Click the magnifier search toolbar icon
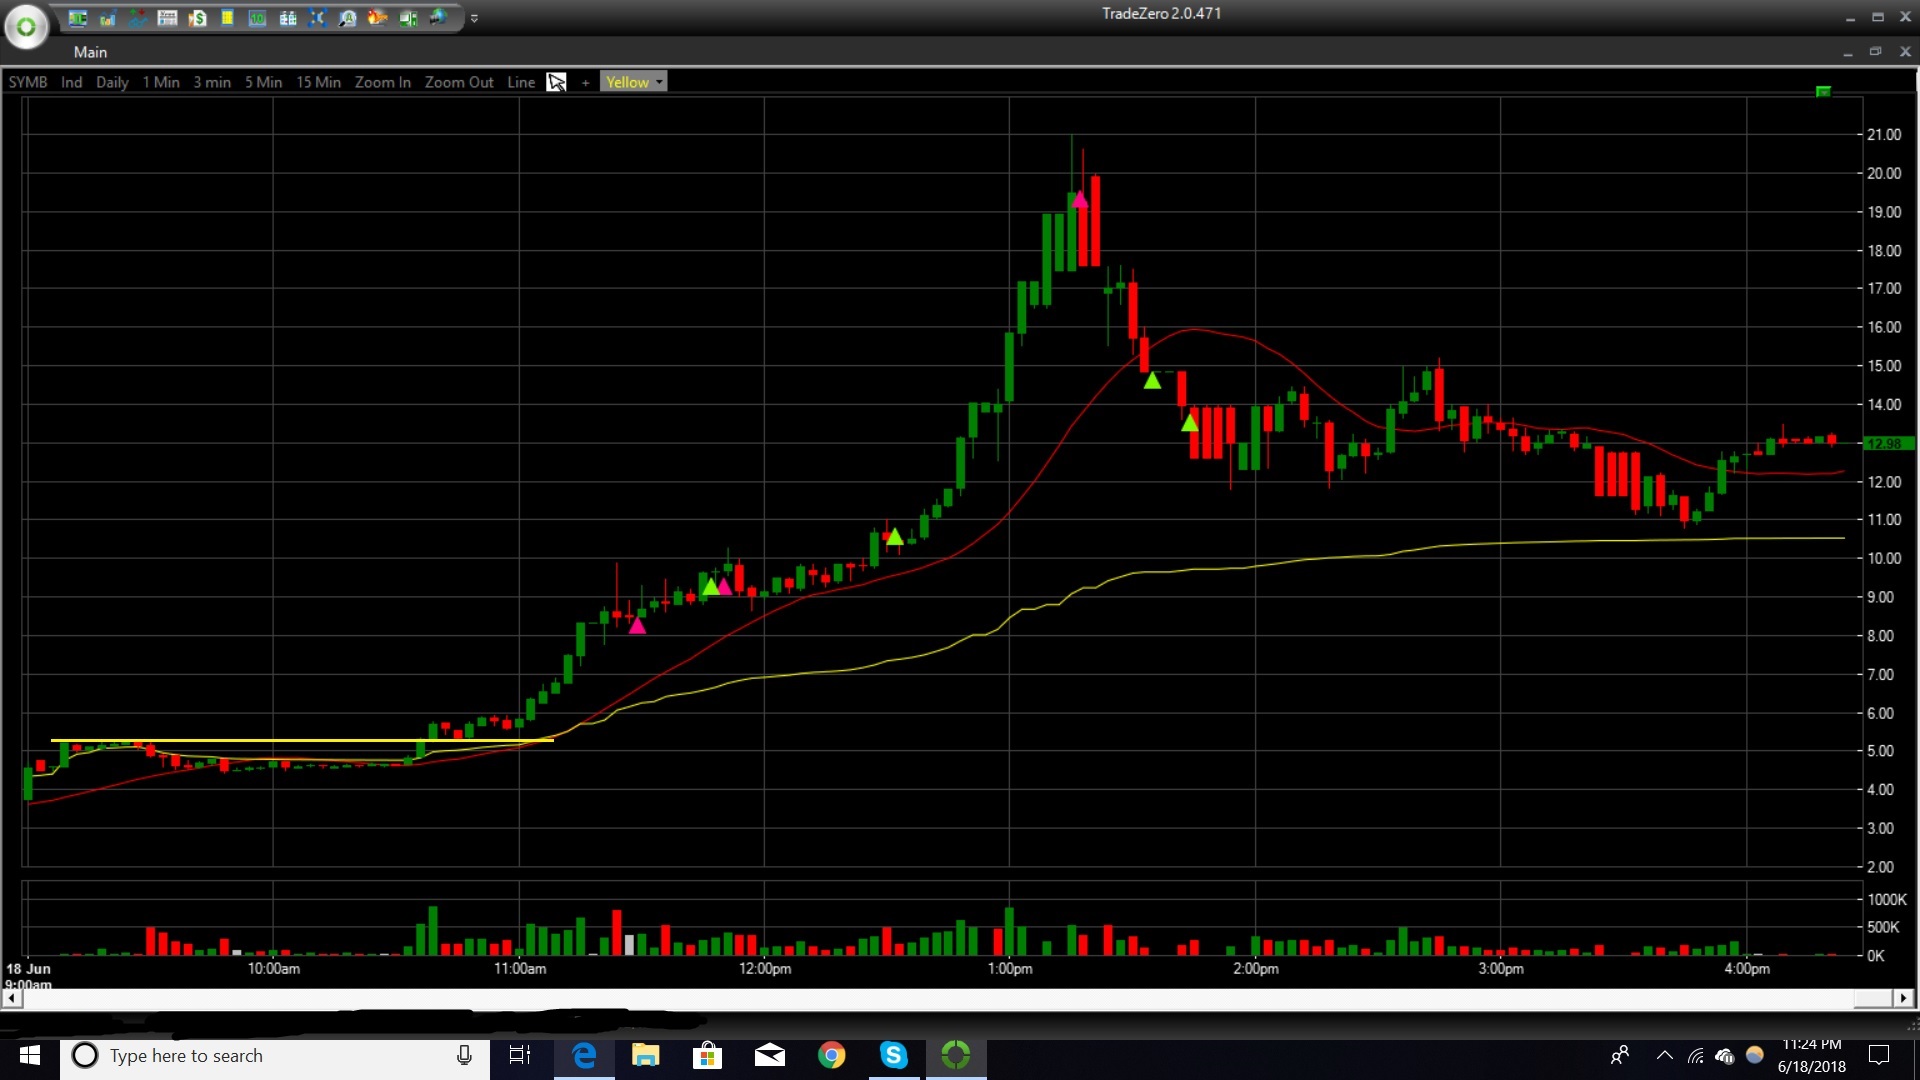Image resolution: width=1920 pixels, height=1080 pixels. tap(347, 18)
